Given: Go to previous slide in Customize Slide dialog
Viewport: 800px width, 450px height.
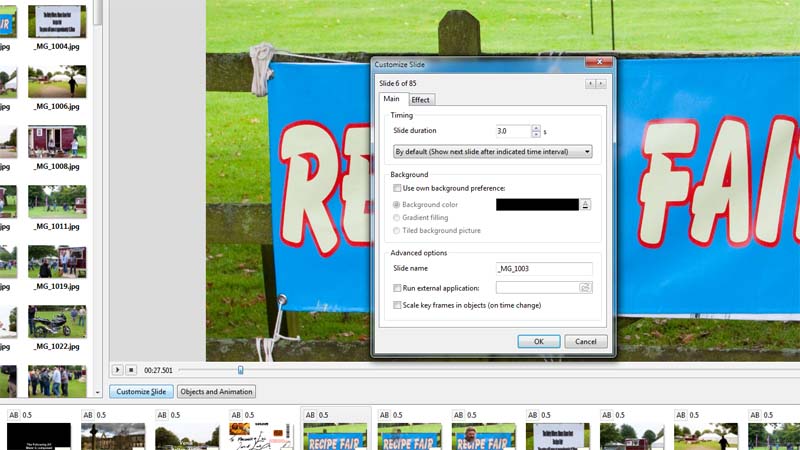Looking at the screenshot, I should tap(590, 83).
